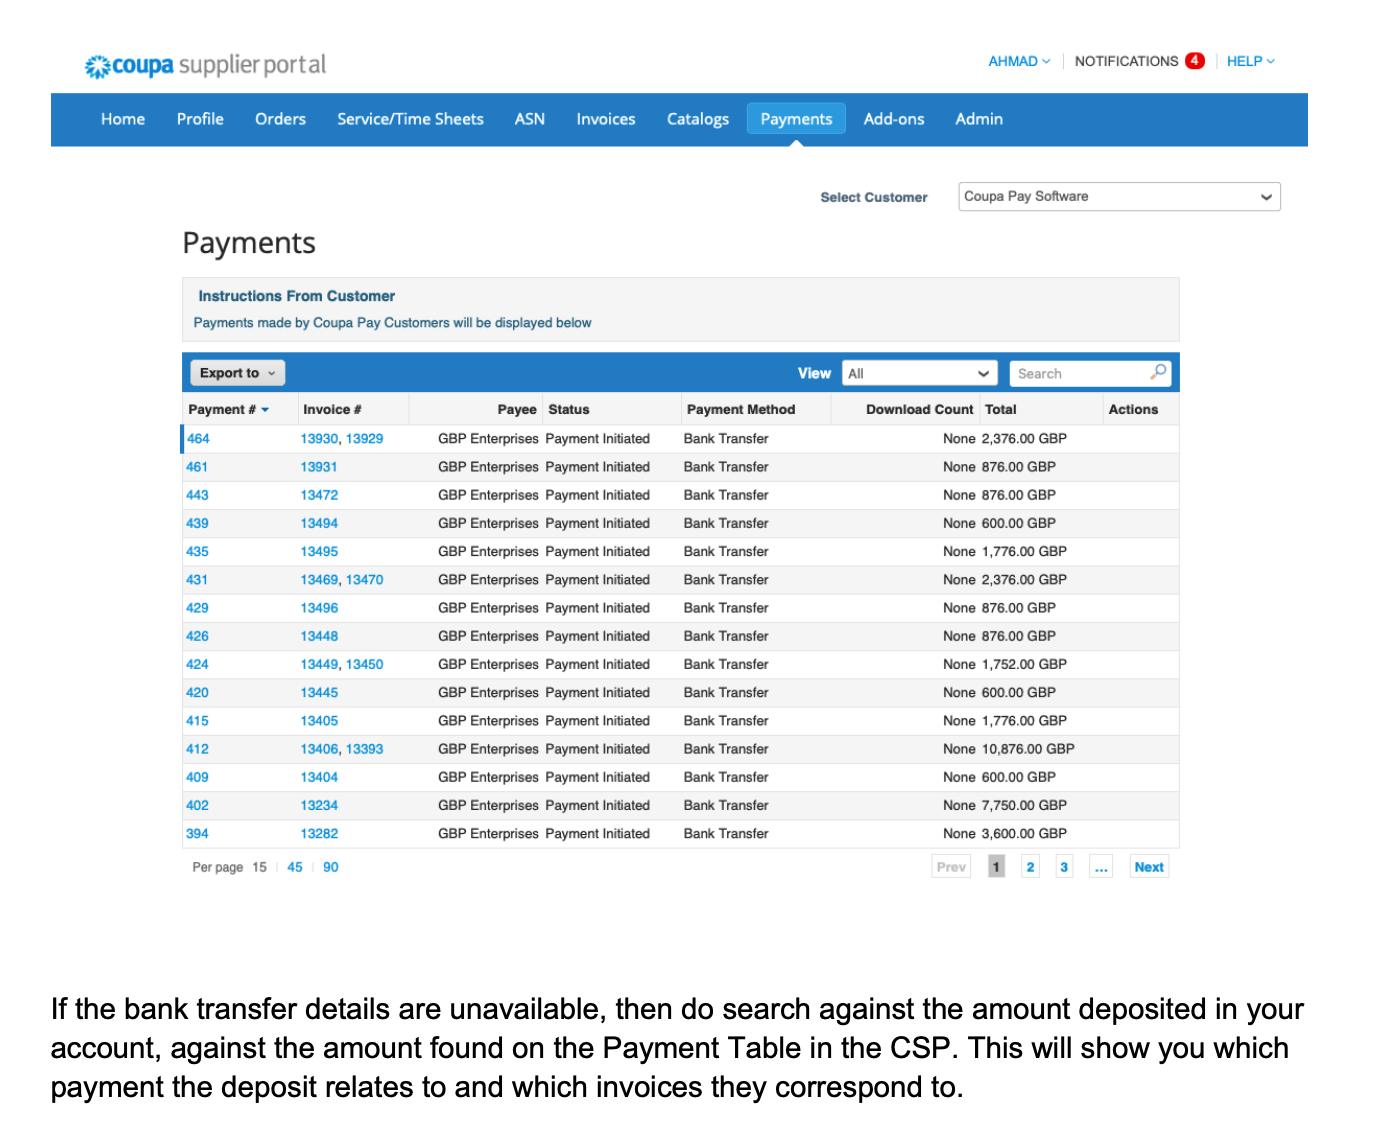Image resolution: width=1374 pixels, height=1138 pixels.
Task: Click the Instructions From Customer heading
Action: click(x=296, y=296)
